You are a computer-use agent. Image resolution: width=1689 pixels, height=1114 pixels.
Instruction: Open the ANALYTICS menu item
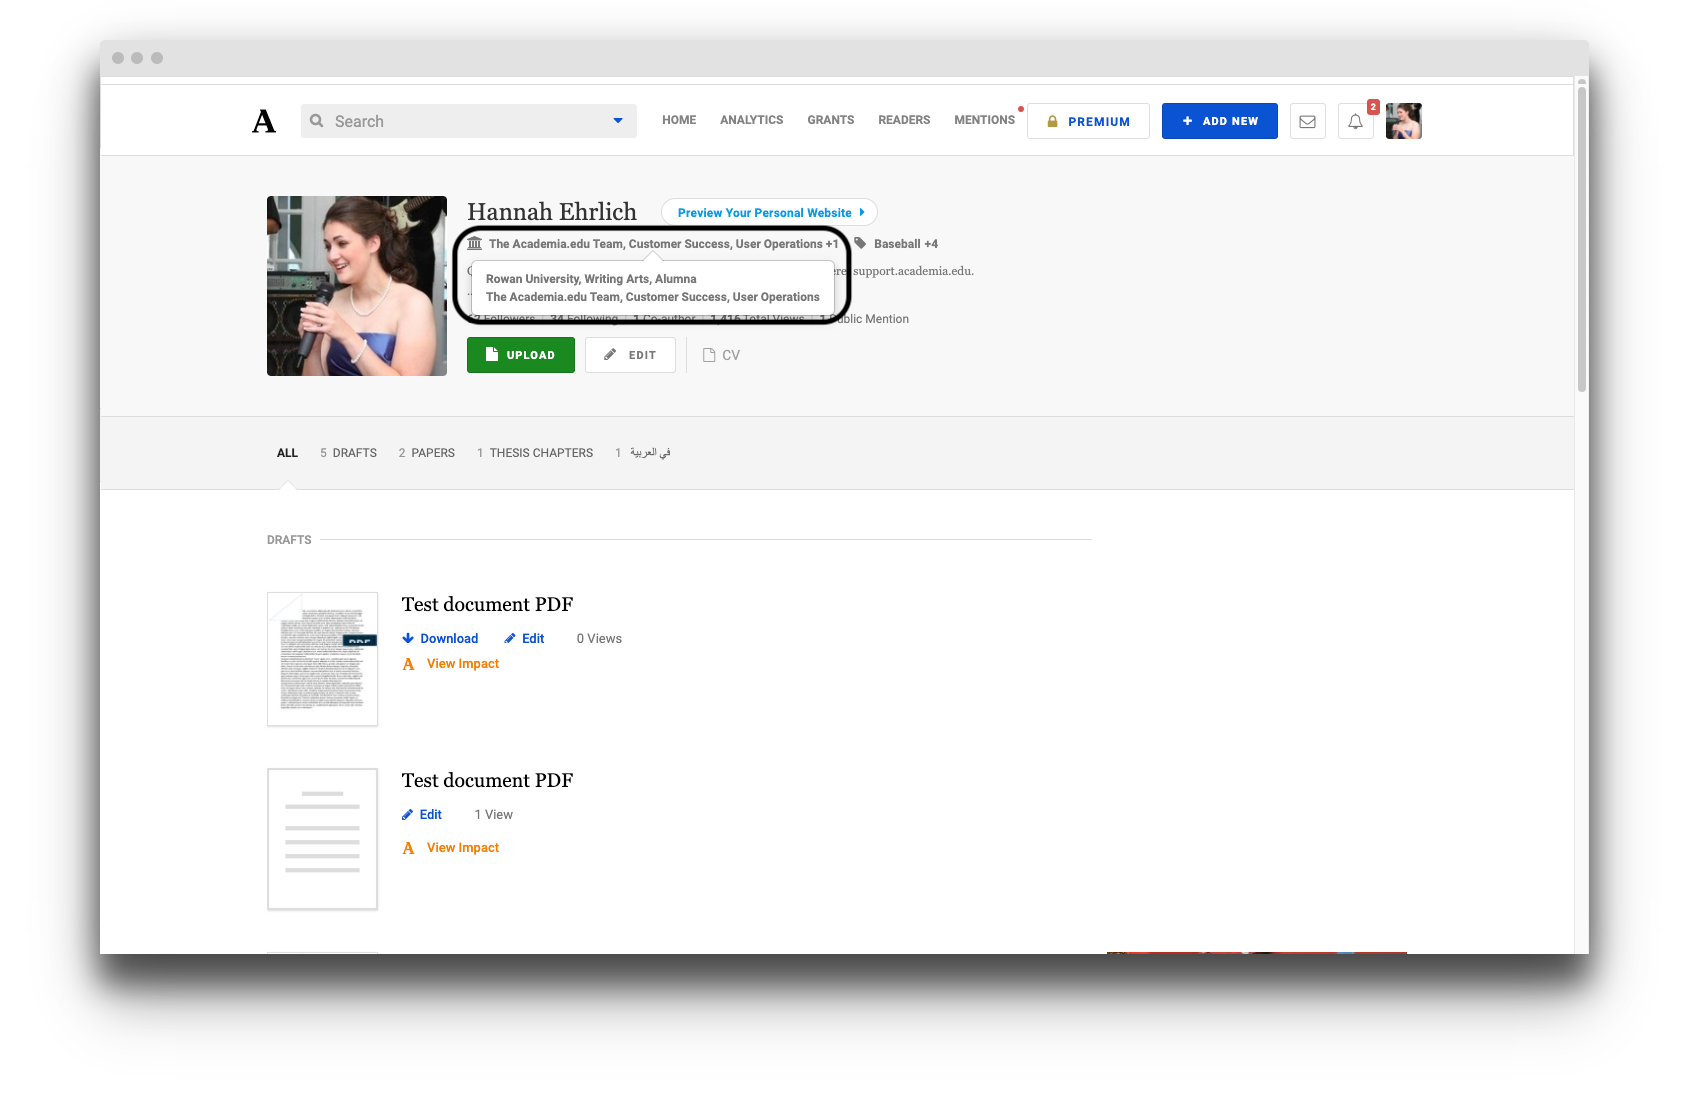click(751, 119)
